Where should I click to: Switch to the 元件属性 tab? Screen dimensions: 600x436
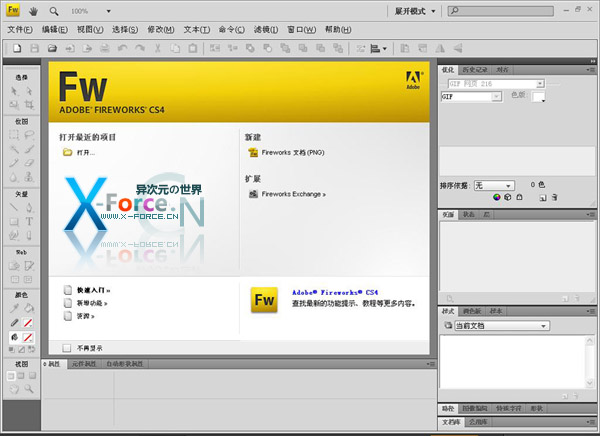(x=84, y=364)
